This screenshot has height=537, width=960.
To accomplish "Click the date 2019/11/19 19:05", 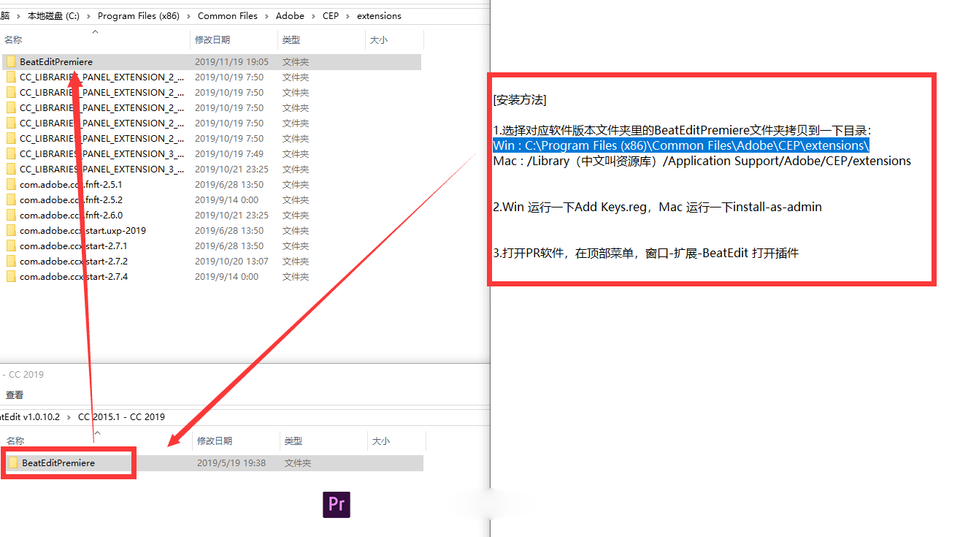I will click(x=231, y=62).
